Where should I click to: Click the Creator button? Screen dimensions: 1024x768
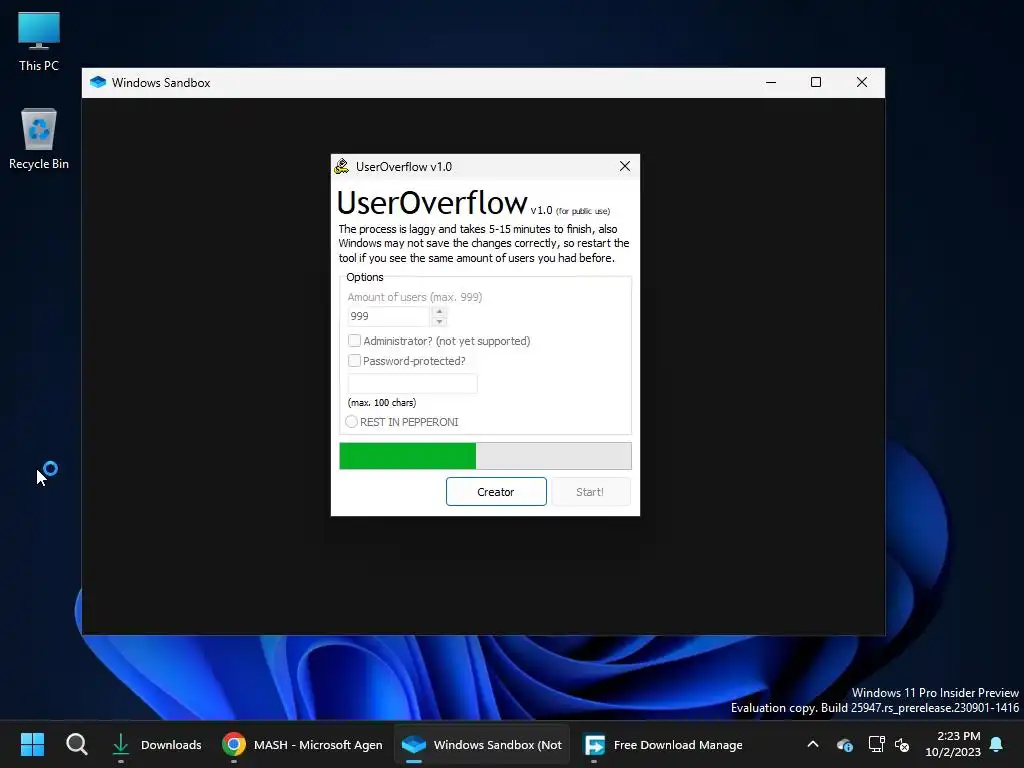click(x=496, y=492)
